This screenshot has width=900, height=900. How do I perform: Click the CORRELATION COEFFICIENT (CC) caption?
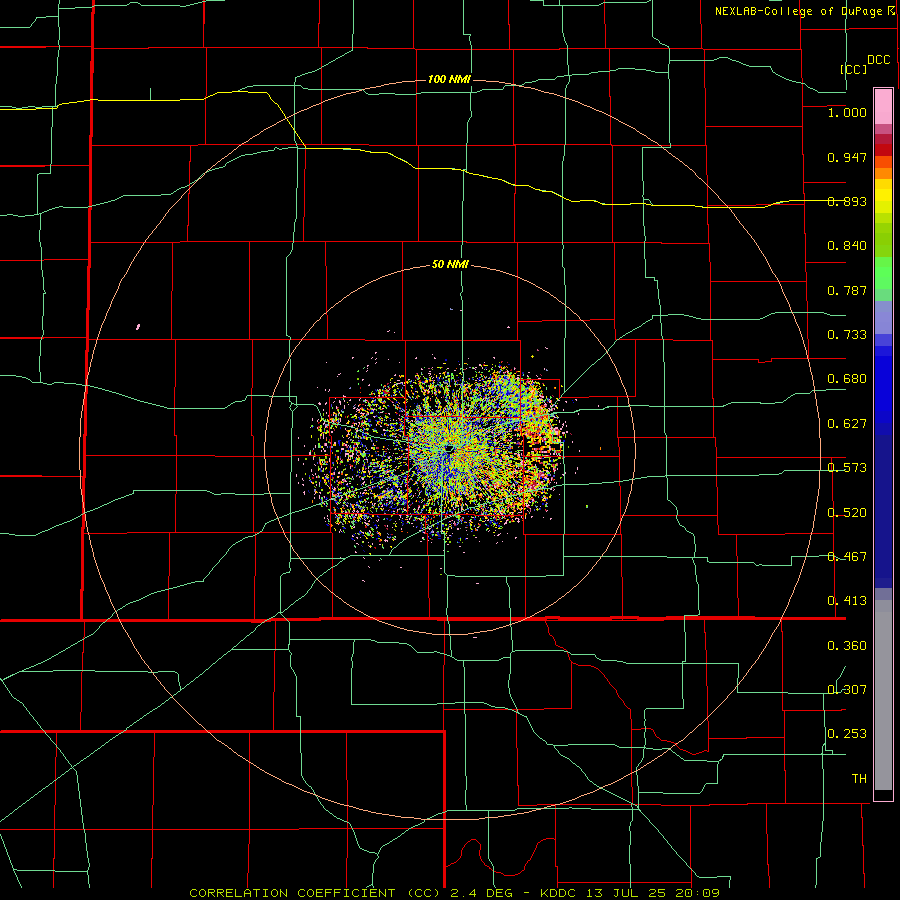tap(316, 893)
